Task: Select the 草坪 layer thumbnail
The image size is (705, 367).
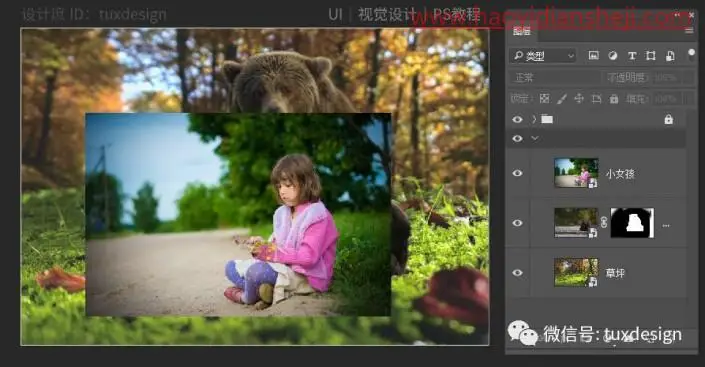Action: [x=576, y=273]
